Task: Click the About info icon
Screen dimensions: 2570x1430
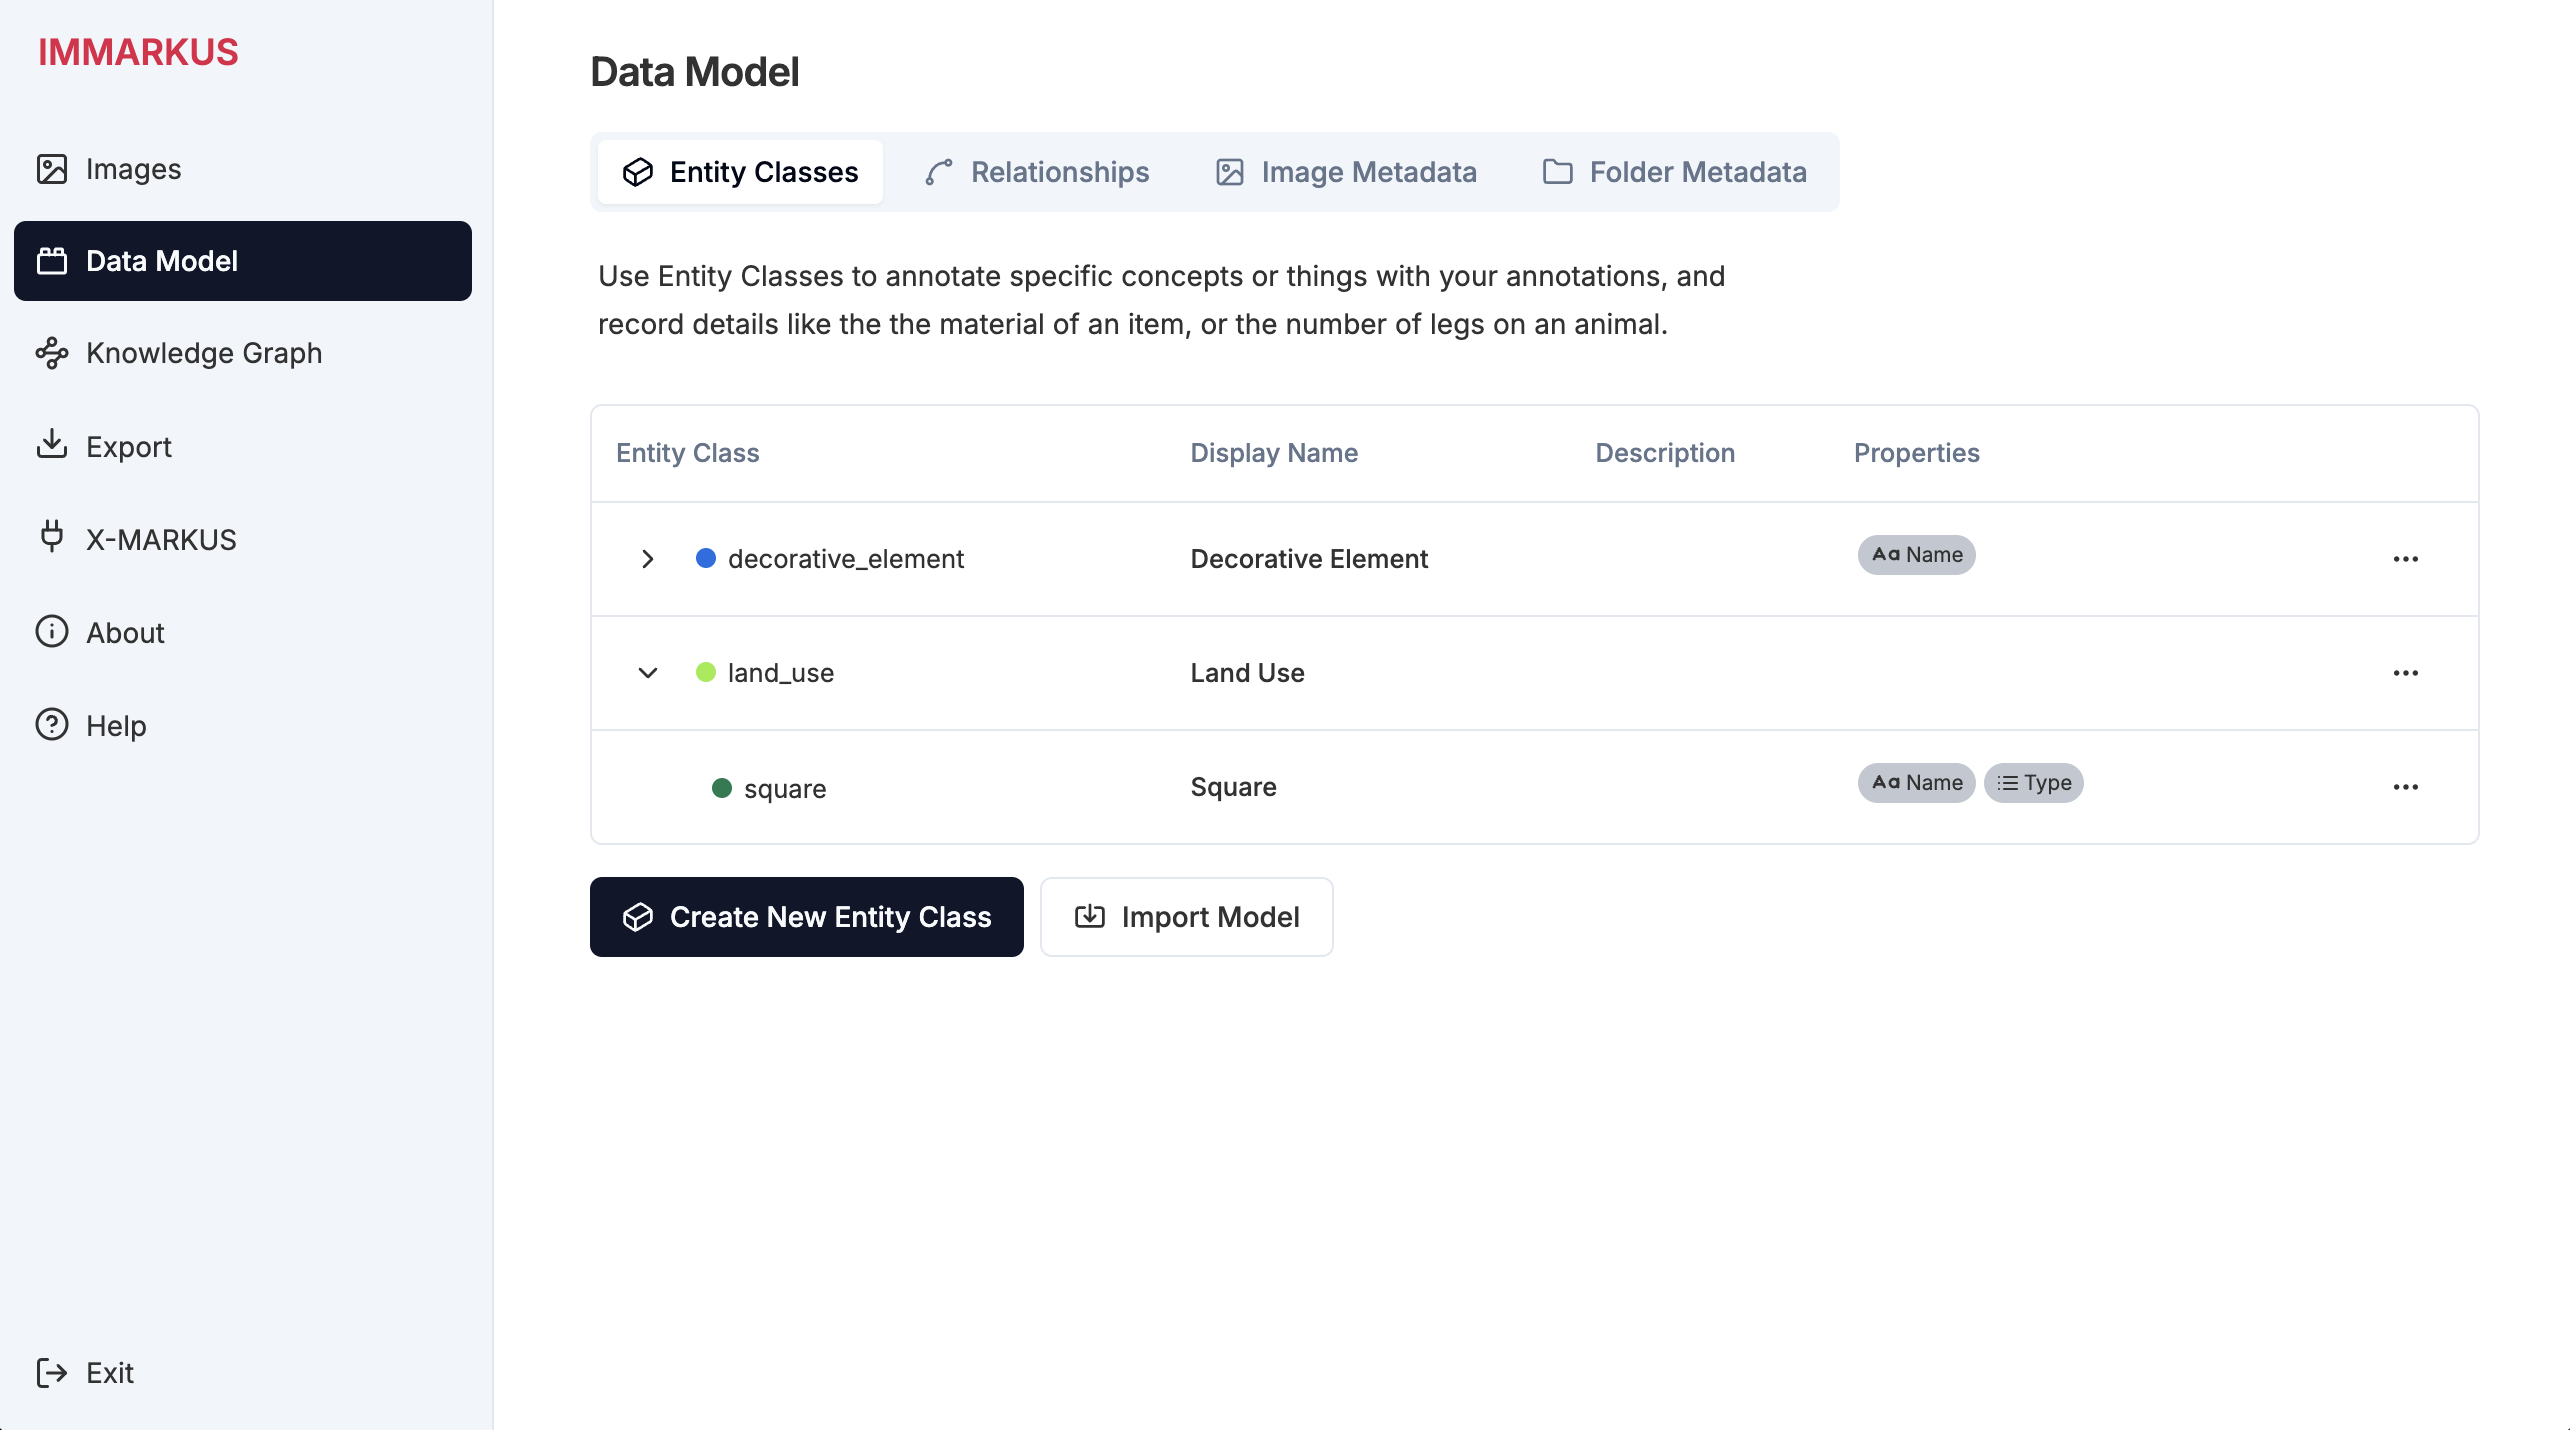Action: tap(52, 631)
